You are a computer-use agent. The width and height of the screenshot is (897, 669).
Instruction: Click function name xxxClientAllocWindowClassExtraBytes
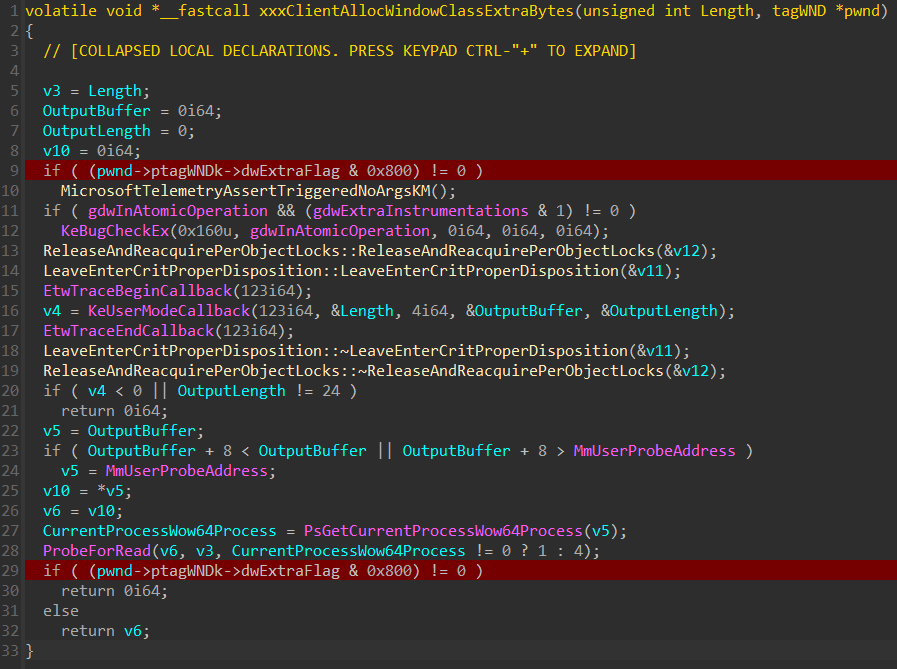[416, 11]
